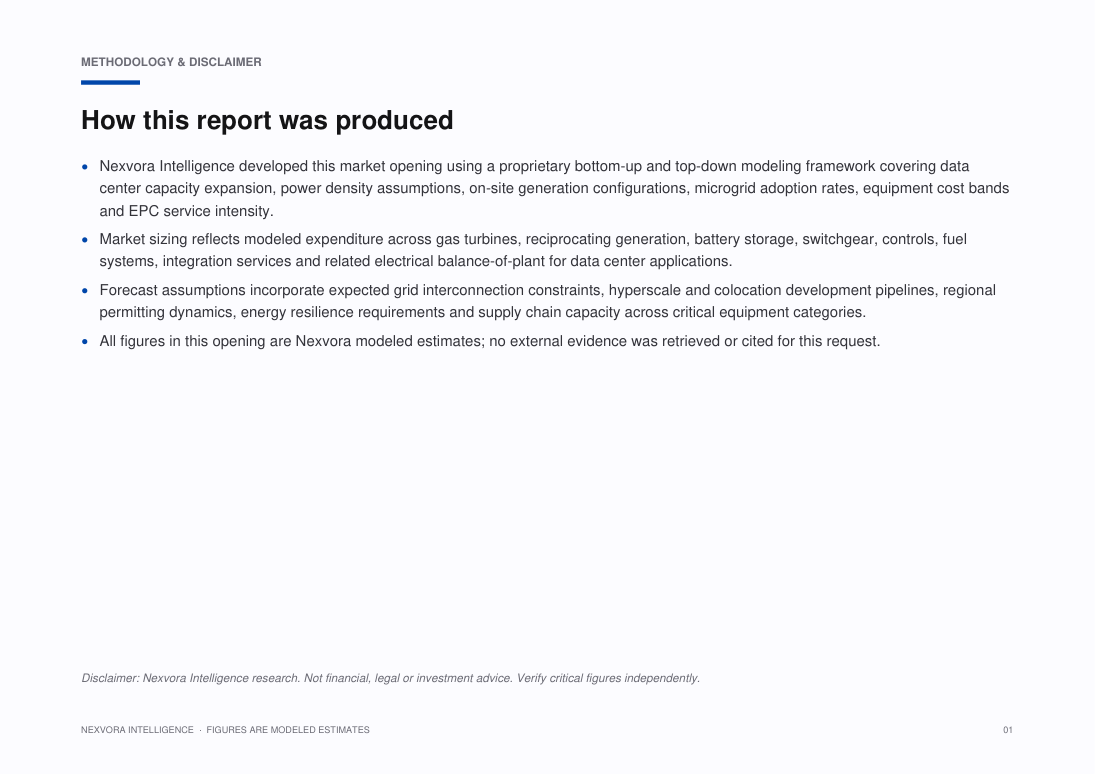1095x774 pixels.
Task: Click the italic Disclaimer line near the bottom
Action: [x=390, y=678]
